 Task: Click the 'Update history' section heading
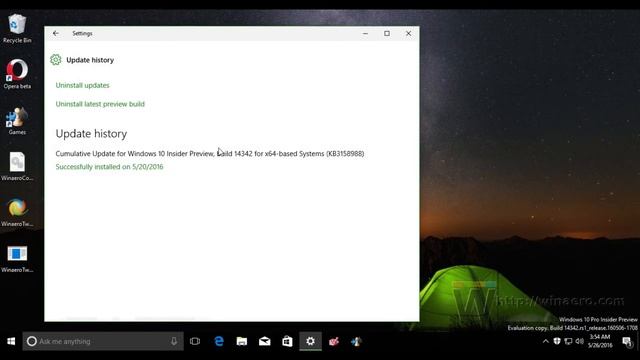91,134
